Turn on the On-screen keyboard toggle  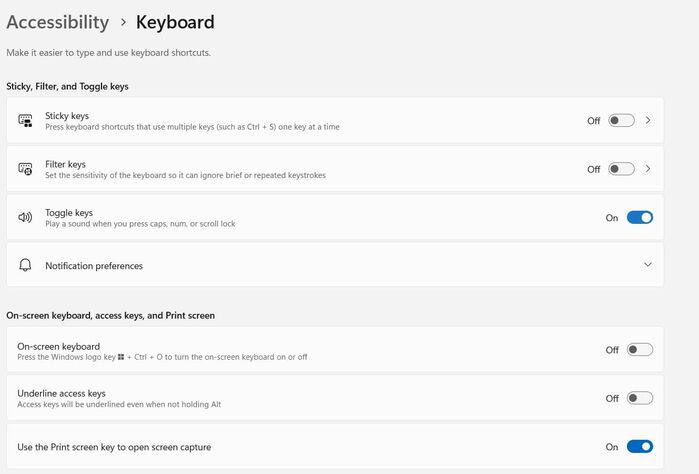coord(639,350)
